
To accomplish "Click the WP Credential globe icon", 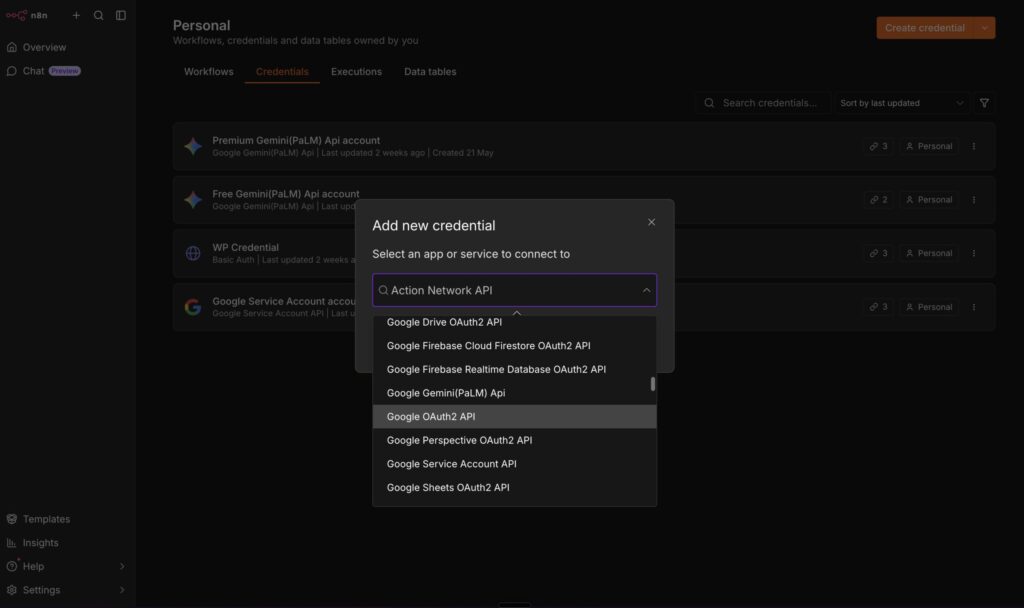I will point(193,253).
